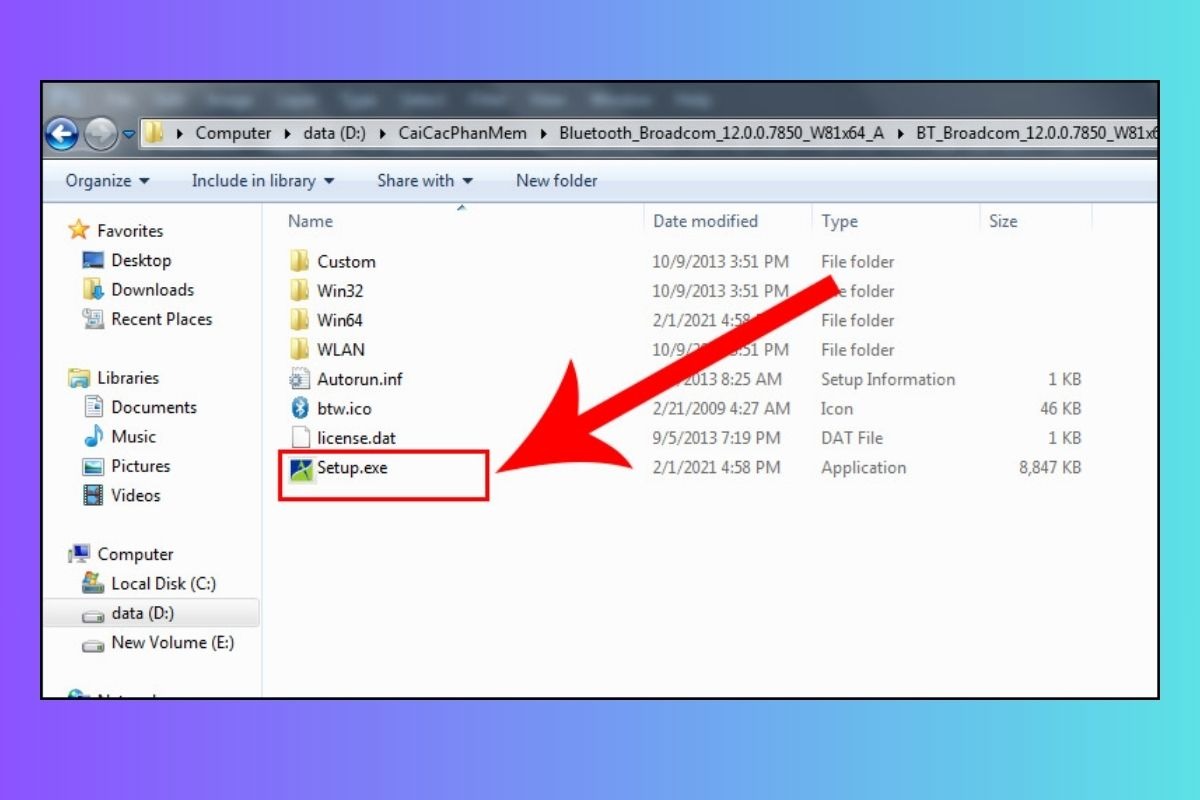Click Setup.exe's date "2/1/2021 4:58 PM"
The width and height of the screenshot is (1200, 800).
coord(716,467)
